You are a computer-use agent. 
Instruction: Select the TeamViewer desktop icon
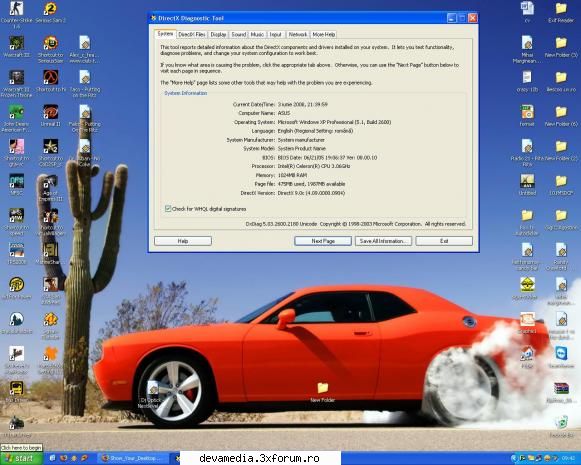pos(561,353)
